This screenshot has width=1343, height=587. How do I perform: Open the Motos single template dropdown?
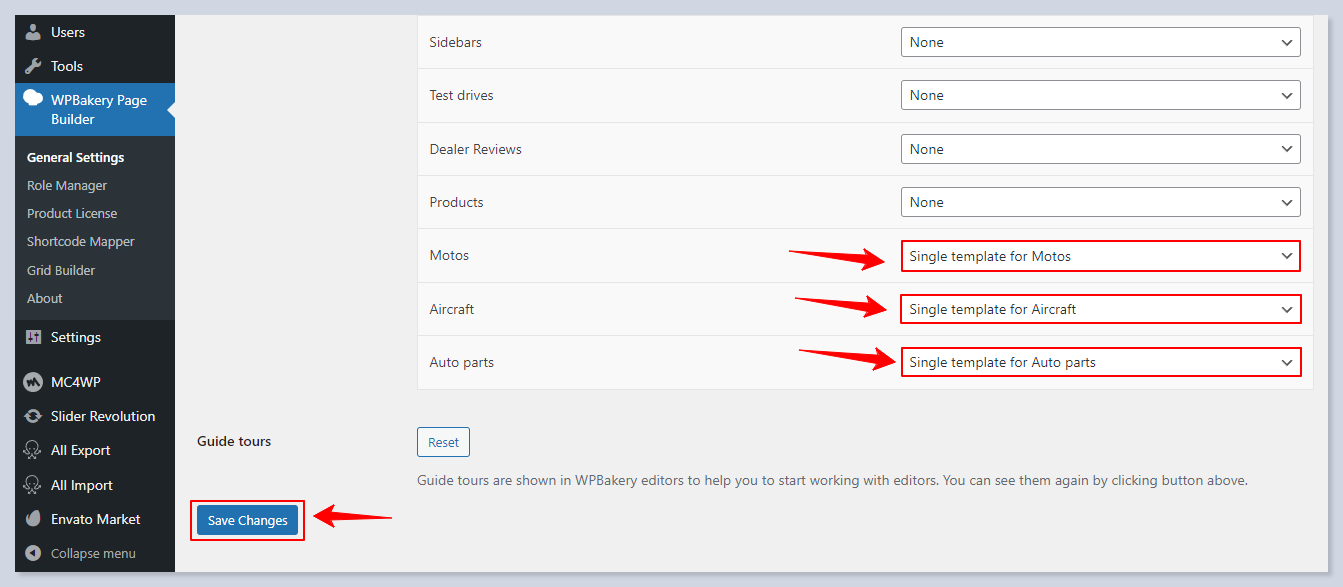(x=1100, y=256)
